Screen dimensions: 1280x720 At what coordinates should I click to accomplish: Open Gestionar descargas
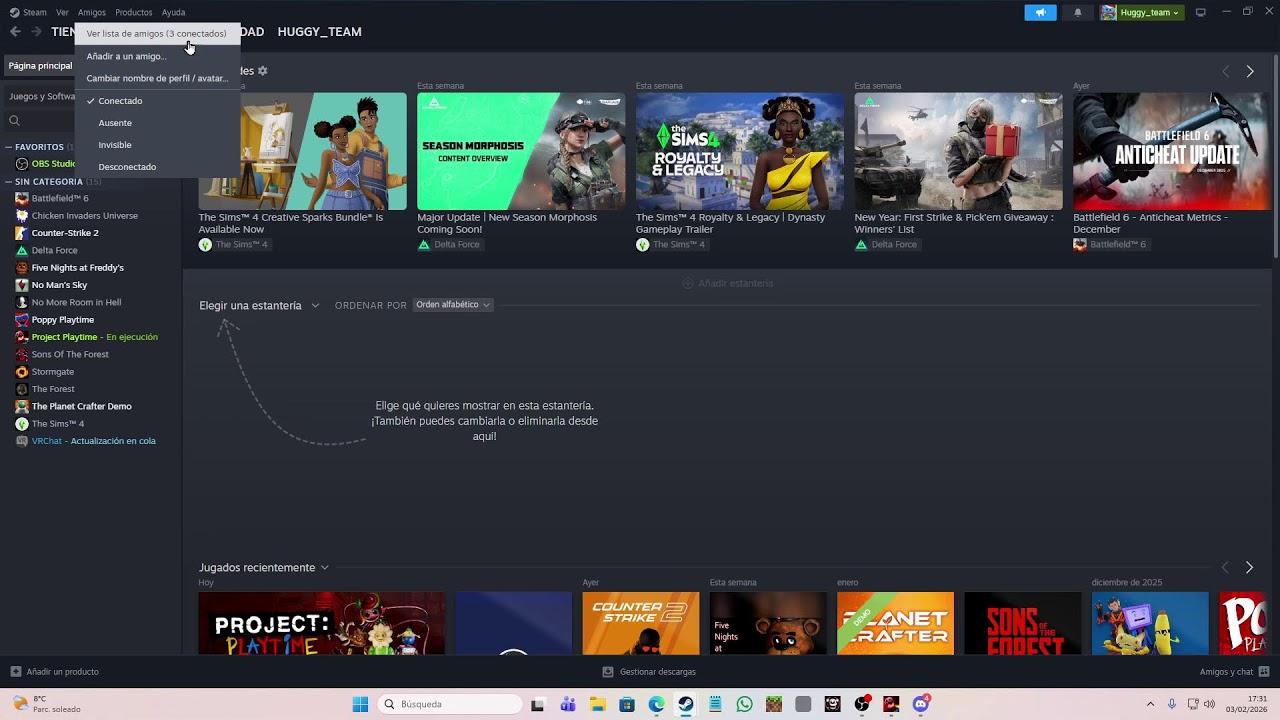point(649,672)
